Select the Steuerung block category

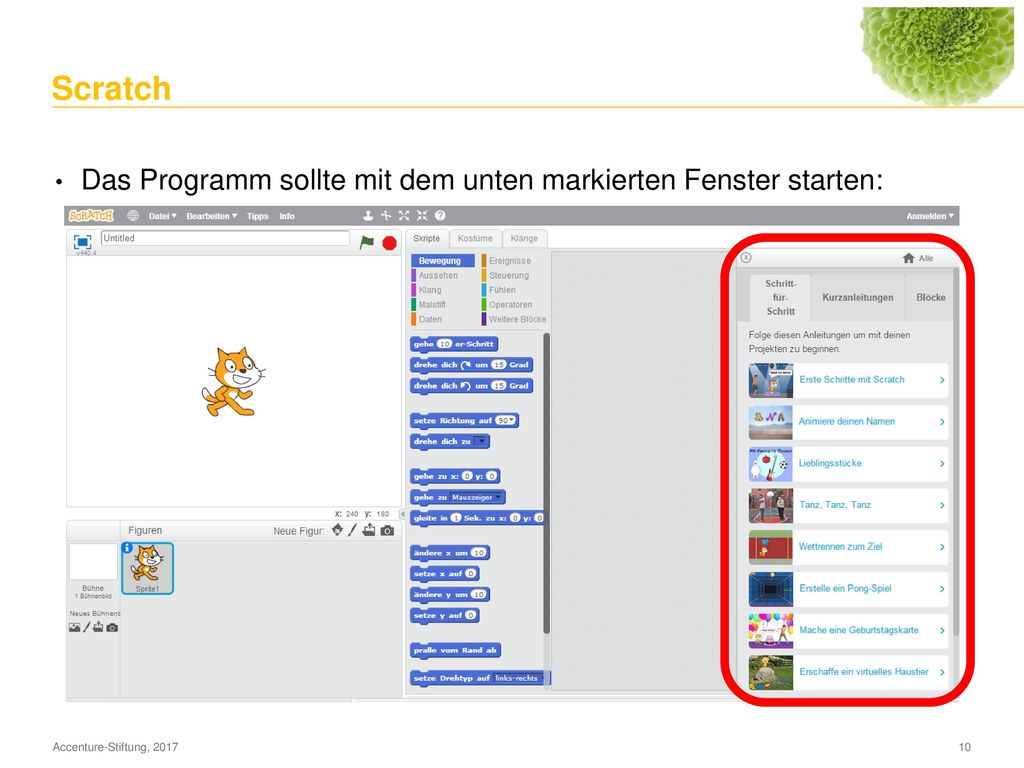pos(509,276)
